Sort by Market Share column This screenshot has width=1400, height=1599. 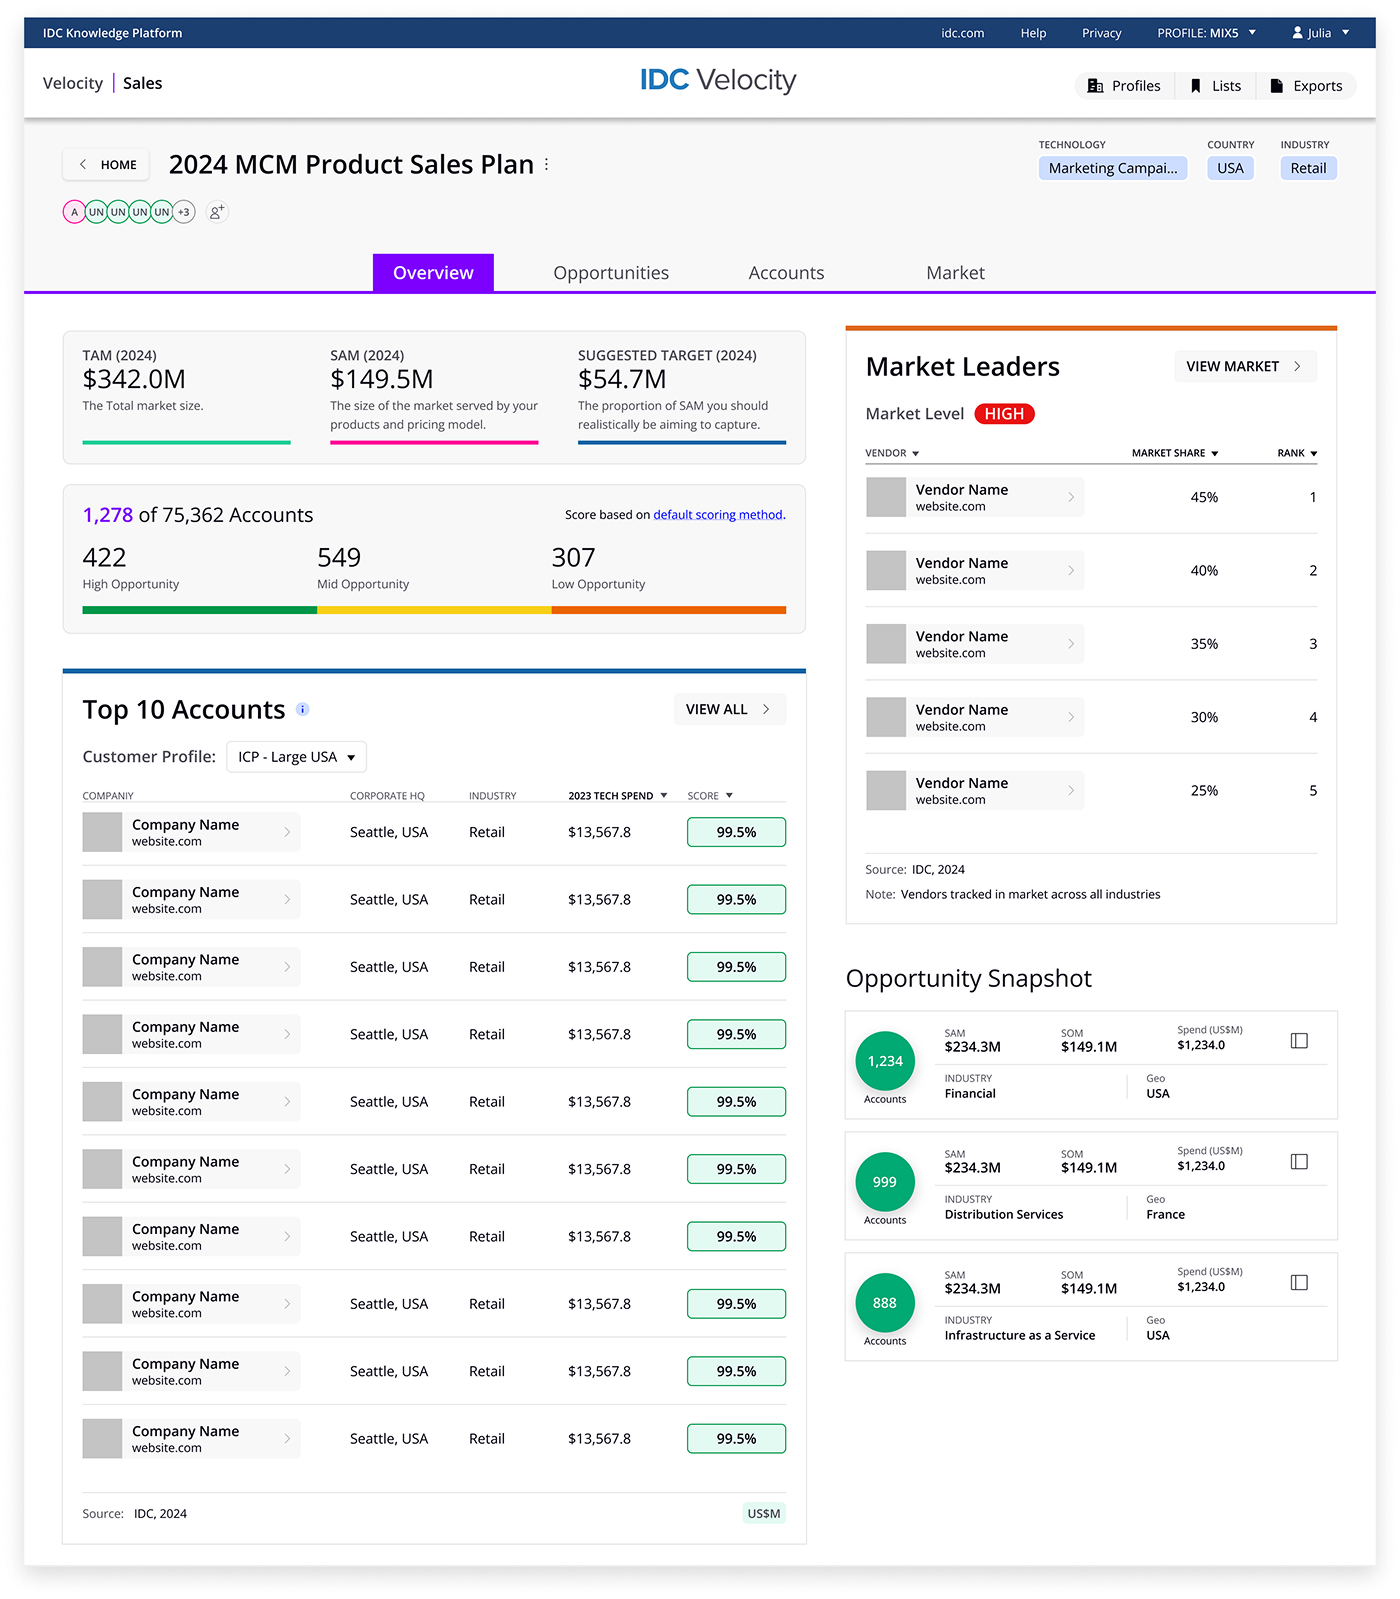[1174, 454]
